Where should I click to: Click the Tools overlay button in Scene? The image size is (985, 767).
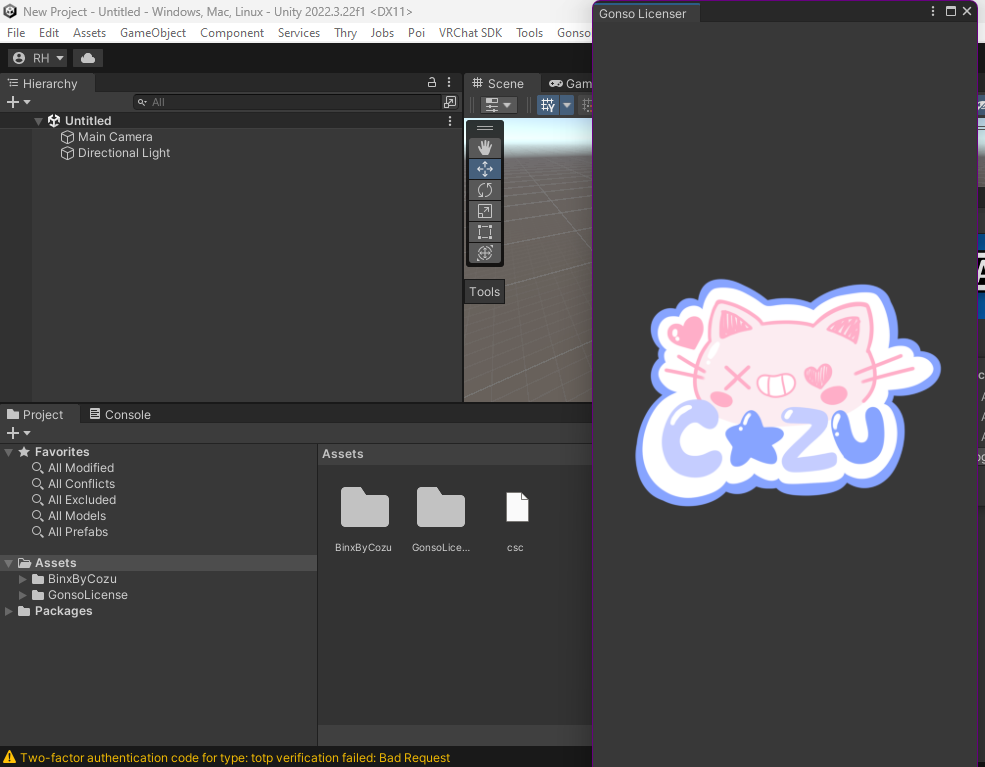(x=484, y=291)
